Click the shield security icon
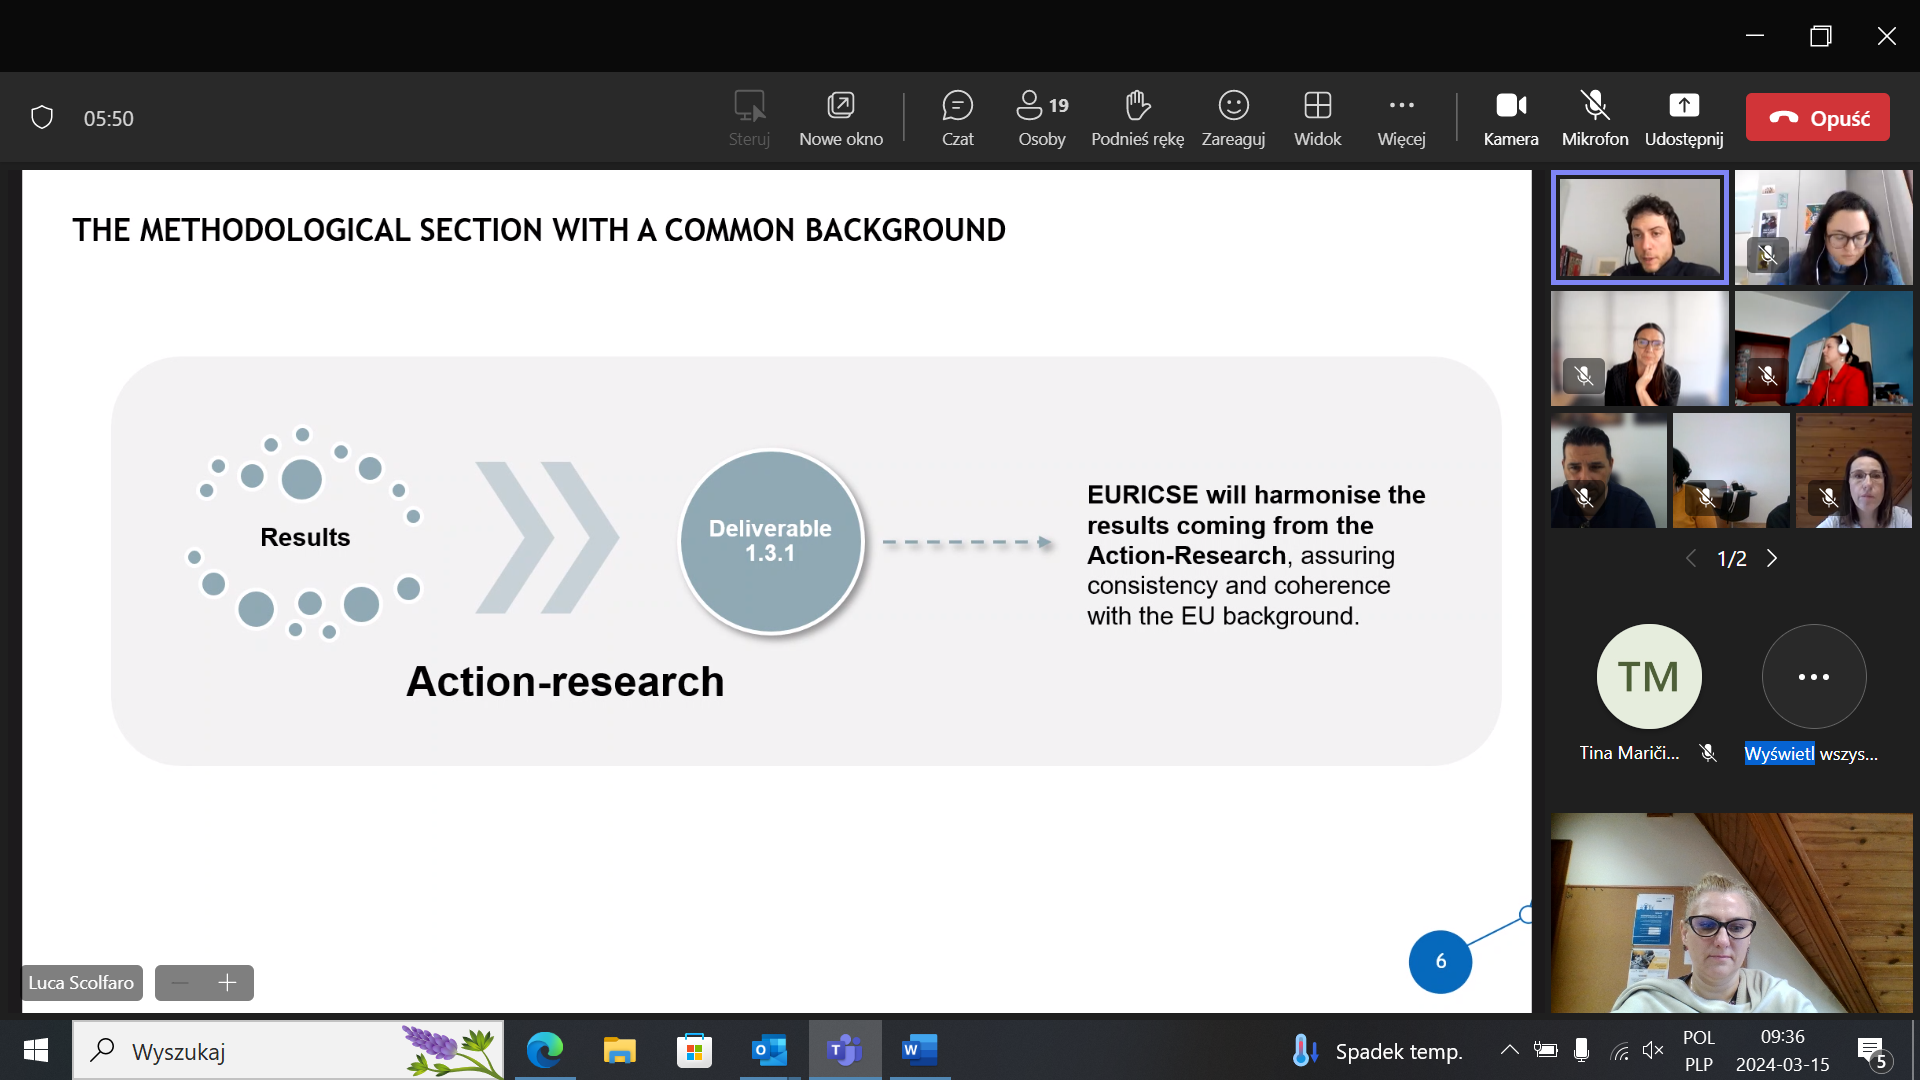Screen dimensions: 1920x1080 (x=42, y=118)
